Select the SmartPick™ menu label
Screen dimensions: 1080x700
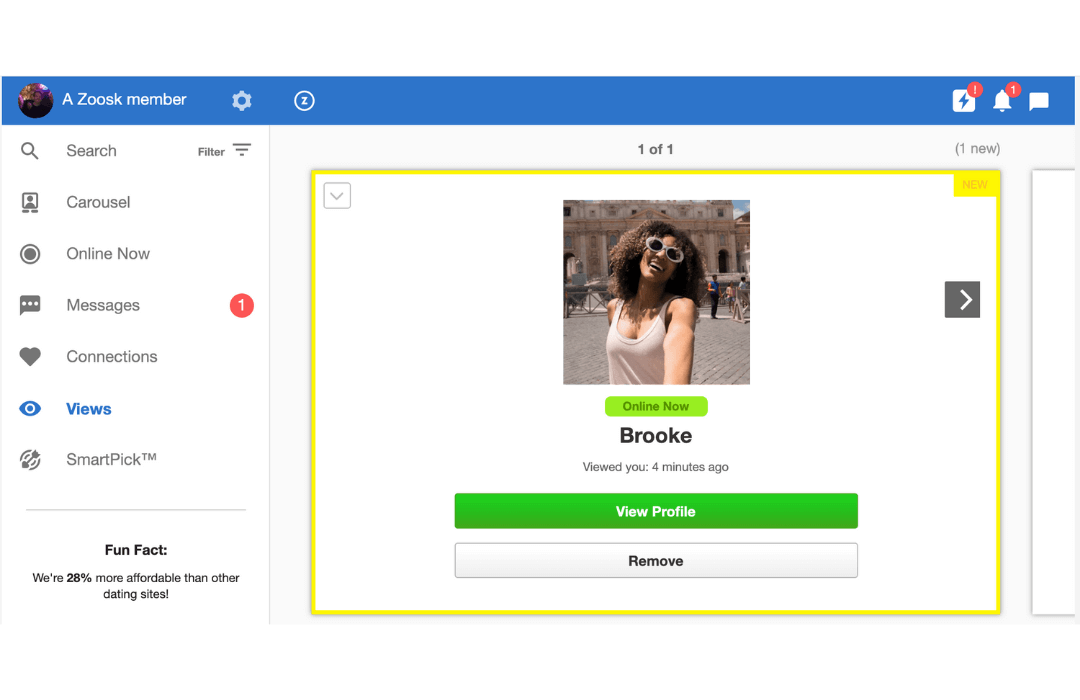pyautogui.click(x=111, y=460)
